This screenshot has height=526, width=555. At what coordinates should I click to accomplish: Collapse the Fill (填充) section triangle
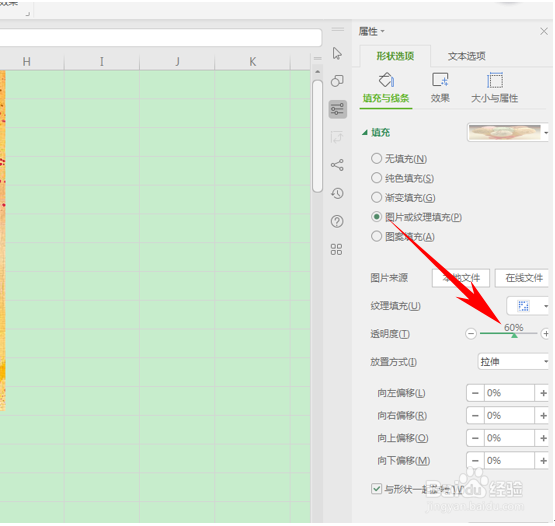365,133
